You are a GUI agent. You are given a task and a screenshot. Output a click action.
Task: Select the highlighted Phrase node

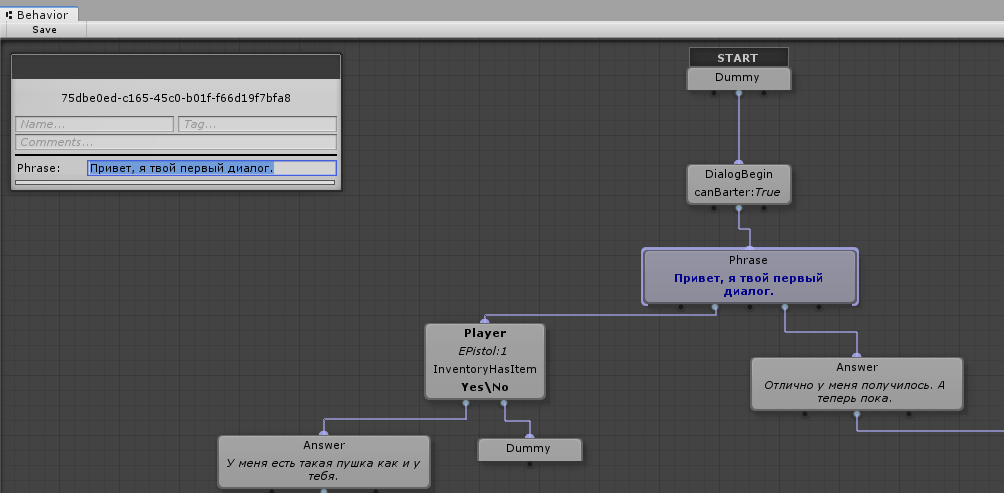[x=750, y=277]
